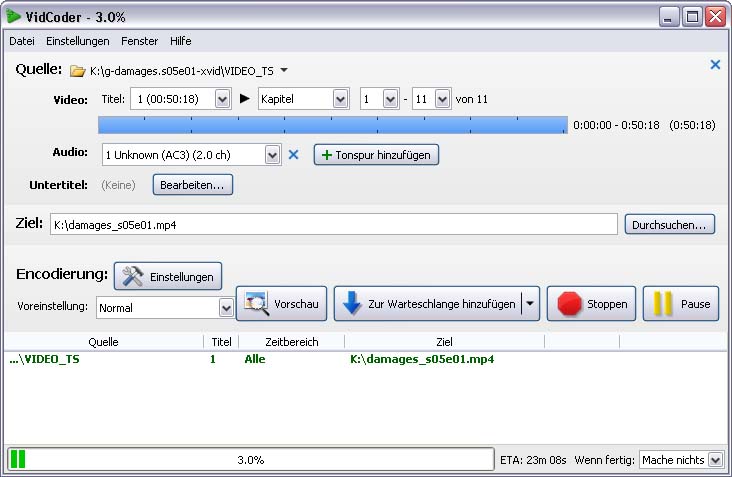Open the Voreinstellung preset dropdown
732x477 pixels.
pos(165,308)
